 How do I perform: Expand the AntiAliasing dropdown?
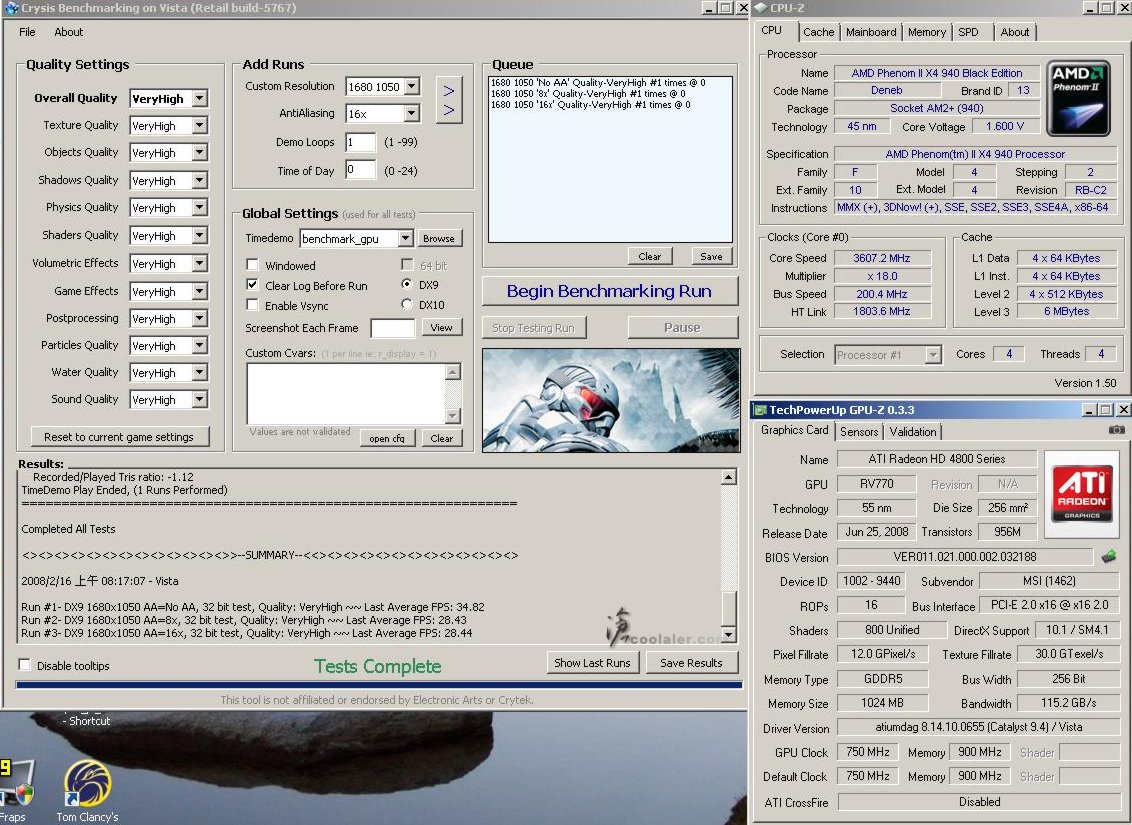[412, 113]
